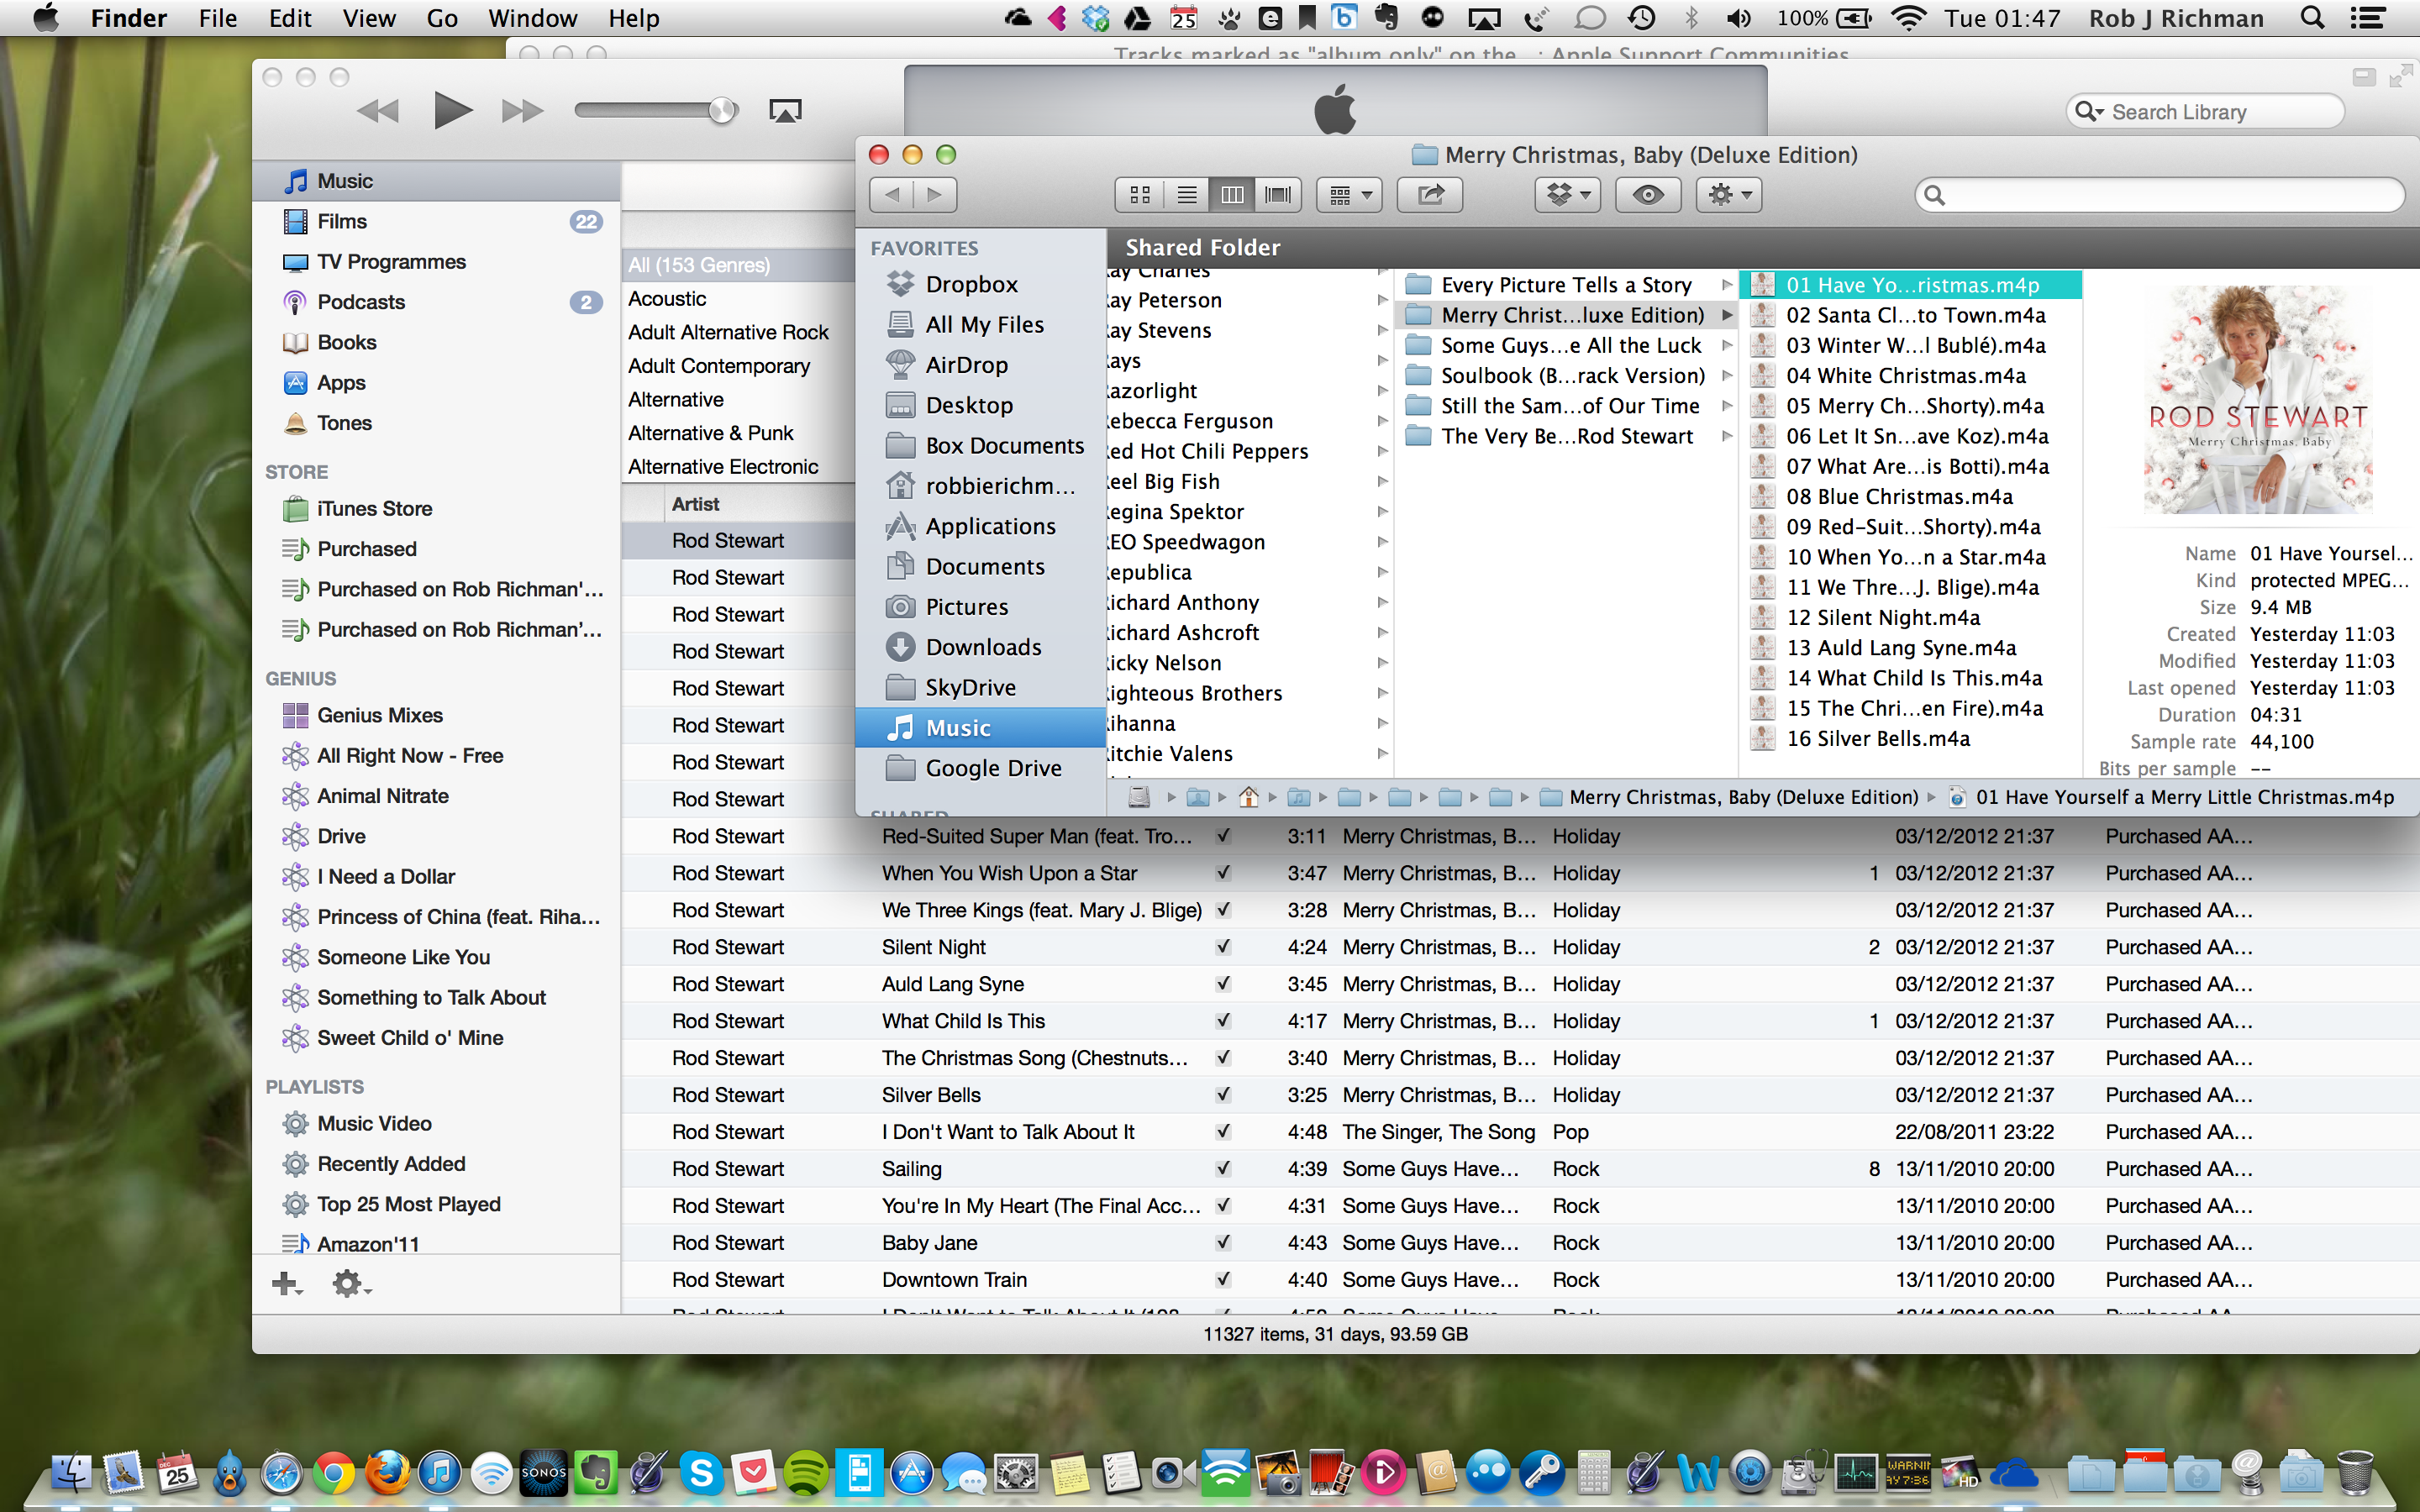Uncheck the Downtown Train checkbox
This screenshot has width=2420, height=1512.
[x=1223, y=1279]
